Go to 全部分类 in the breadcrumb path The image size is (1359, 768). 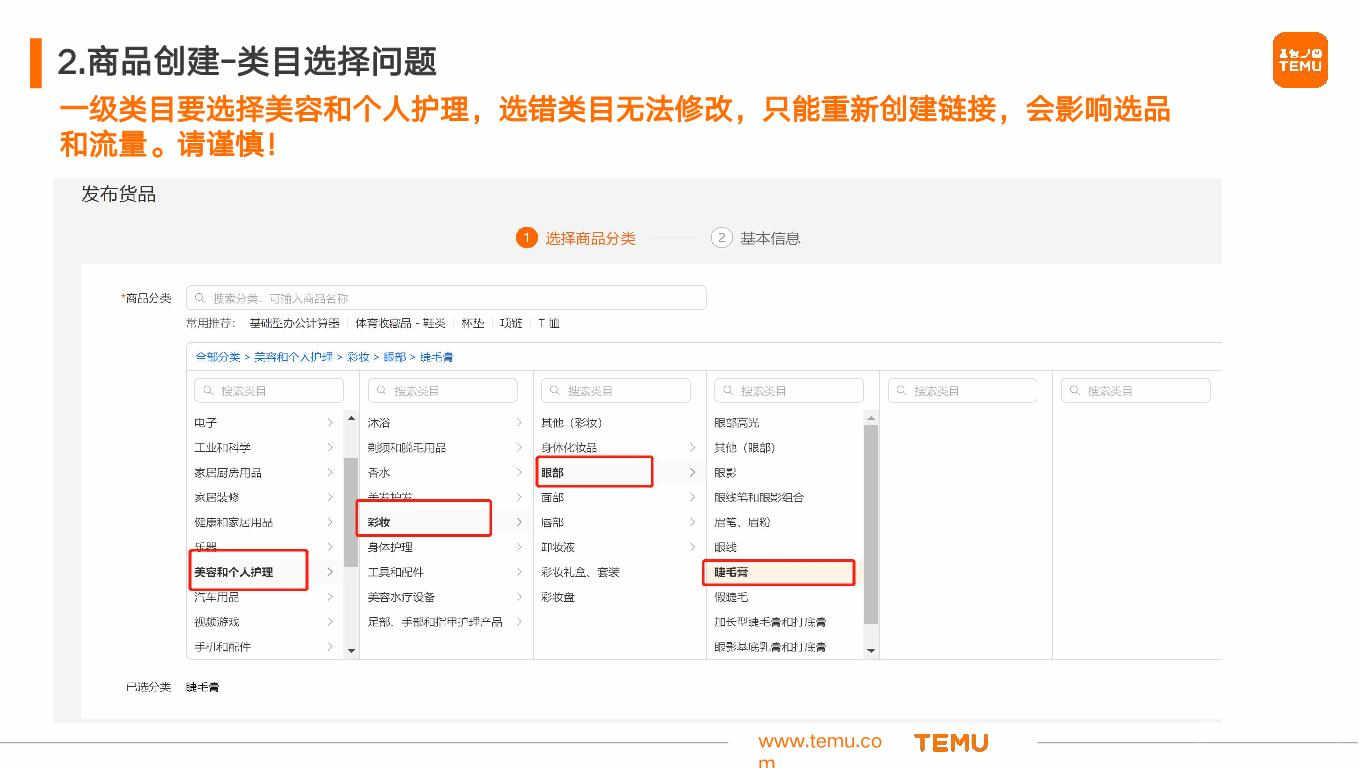coord(217,357)
